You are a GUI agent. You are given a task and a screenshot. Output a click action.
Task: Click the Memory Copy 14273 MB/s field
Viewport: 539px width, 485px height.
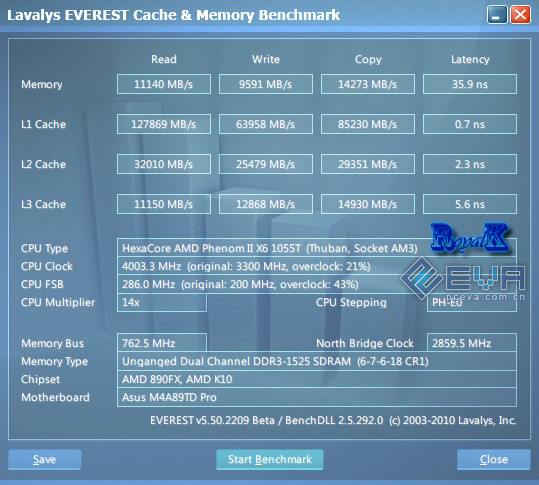coord(368,84)
